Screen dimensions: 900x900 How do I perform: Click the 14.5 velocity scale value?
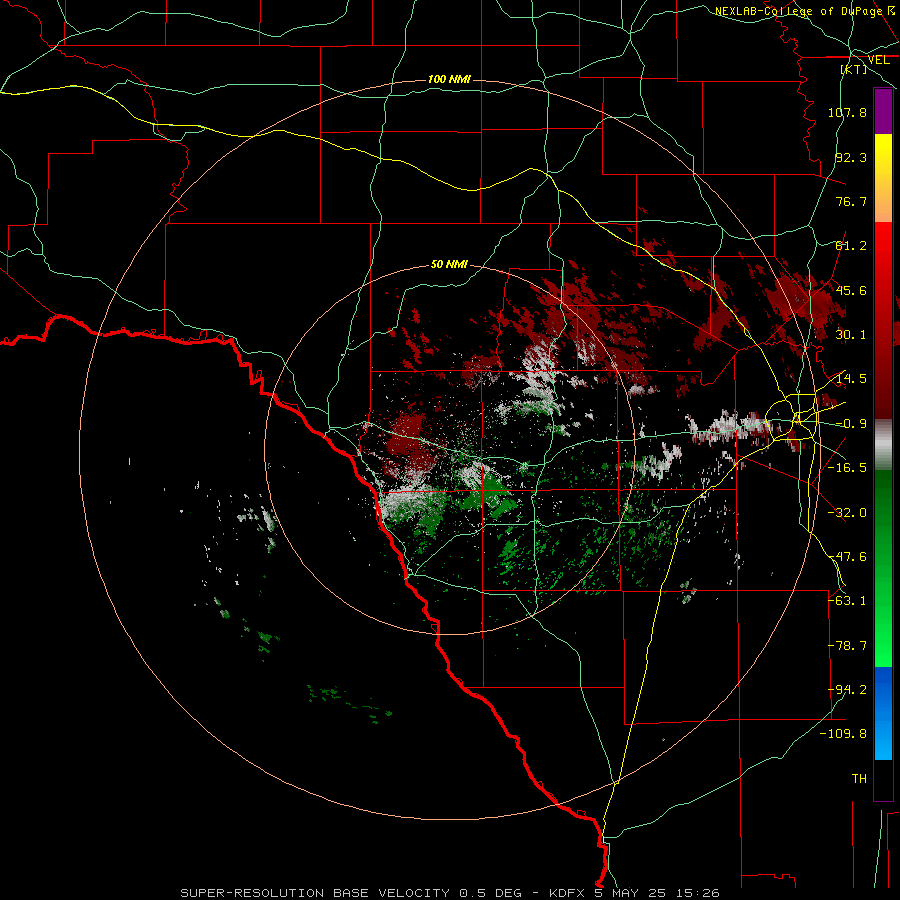coord(851,379)
